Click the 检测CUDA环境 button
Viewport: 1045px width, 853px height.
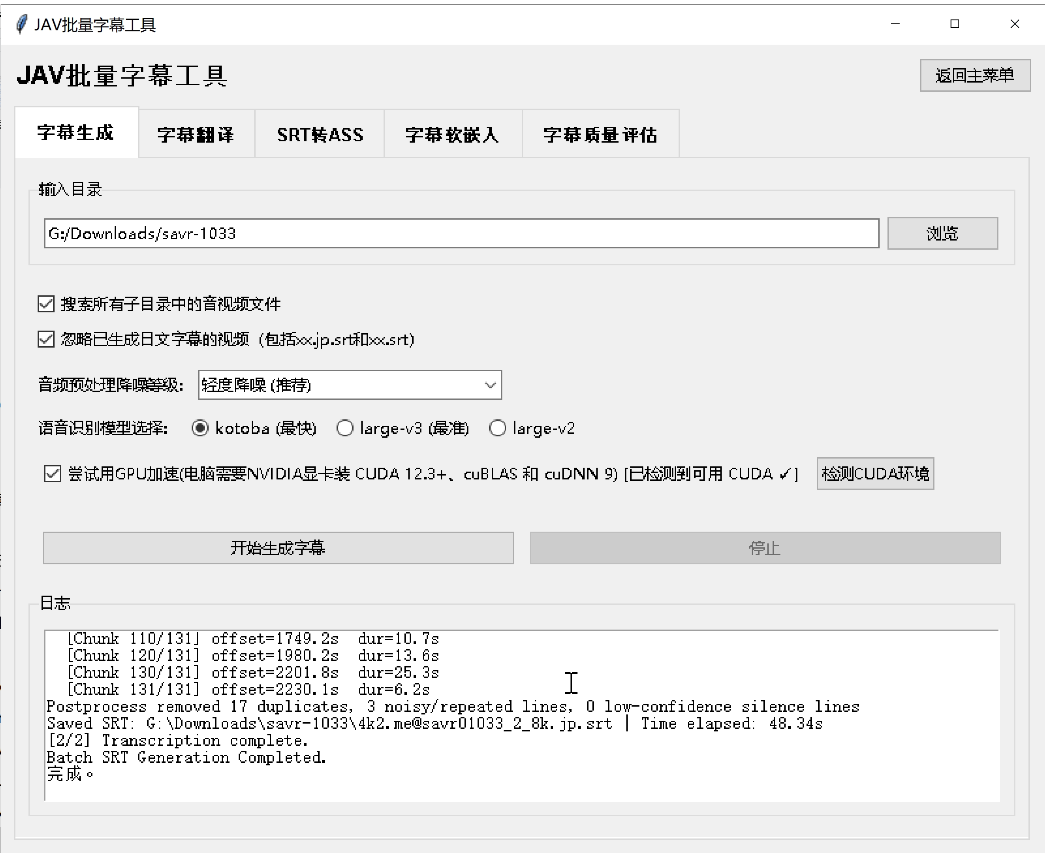875,474
